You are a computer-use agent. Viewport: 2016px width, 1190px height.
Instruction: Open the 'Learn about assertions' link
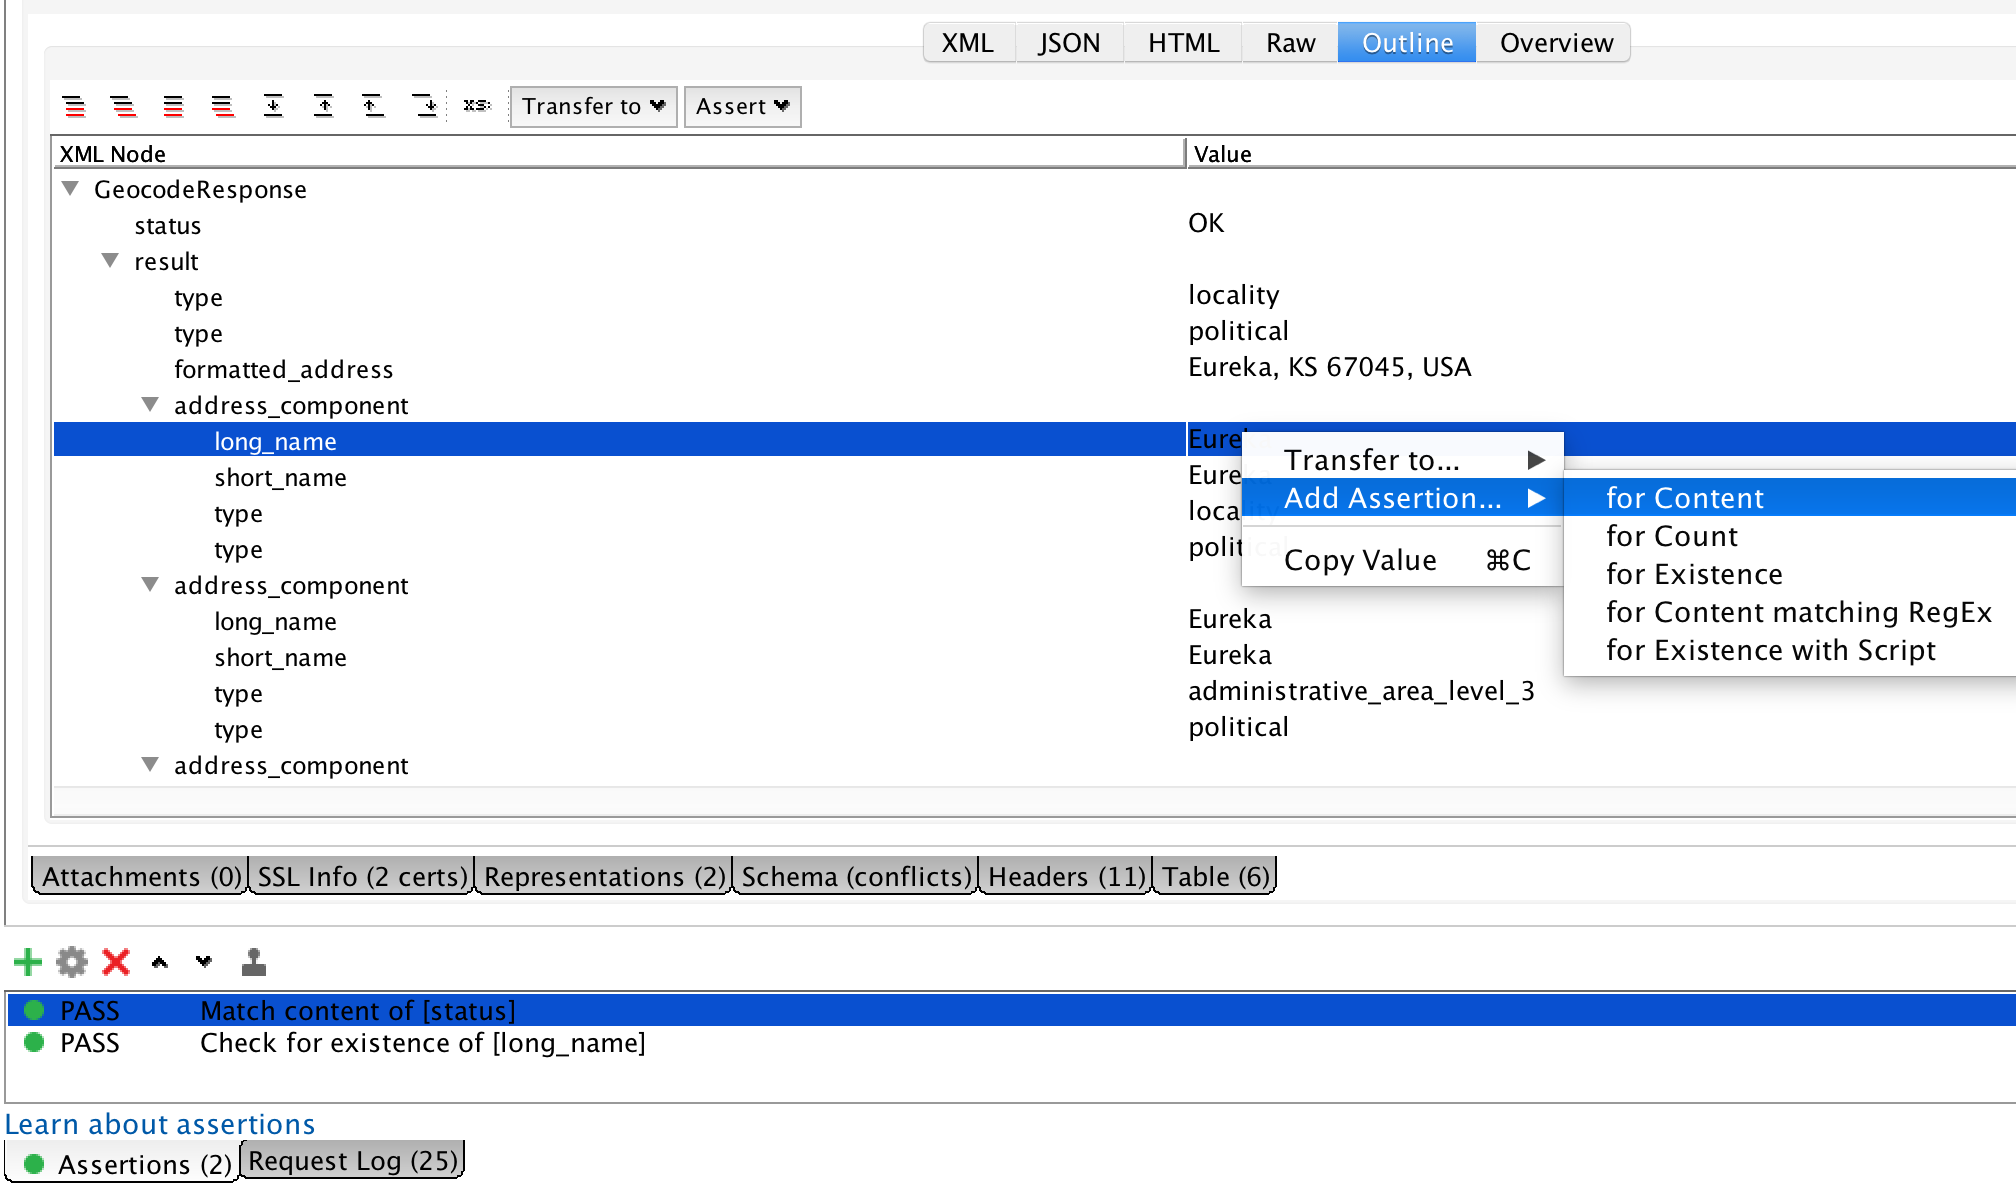pyautogui.click(x=160, y=1123)
